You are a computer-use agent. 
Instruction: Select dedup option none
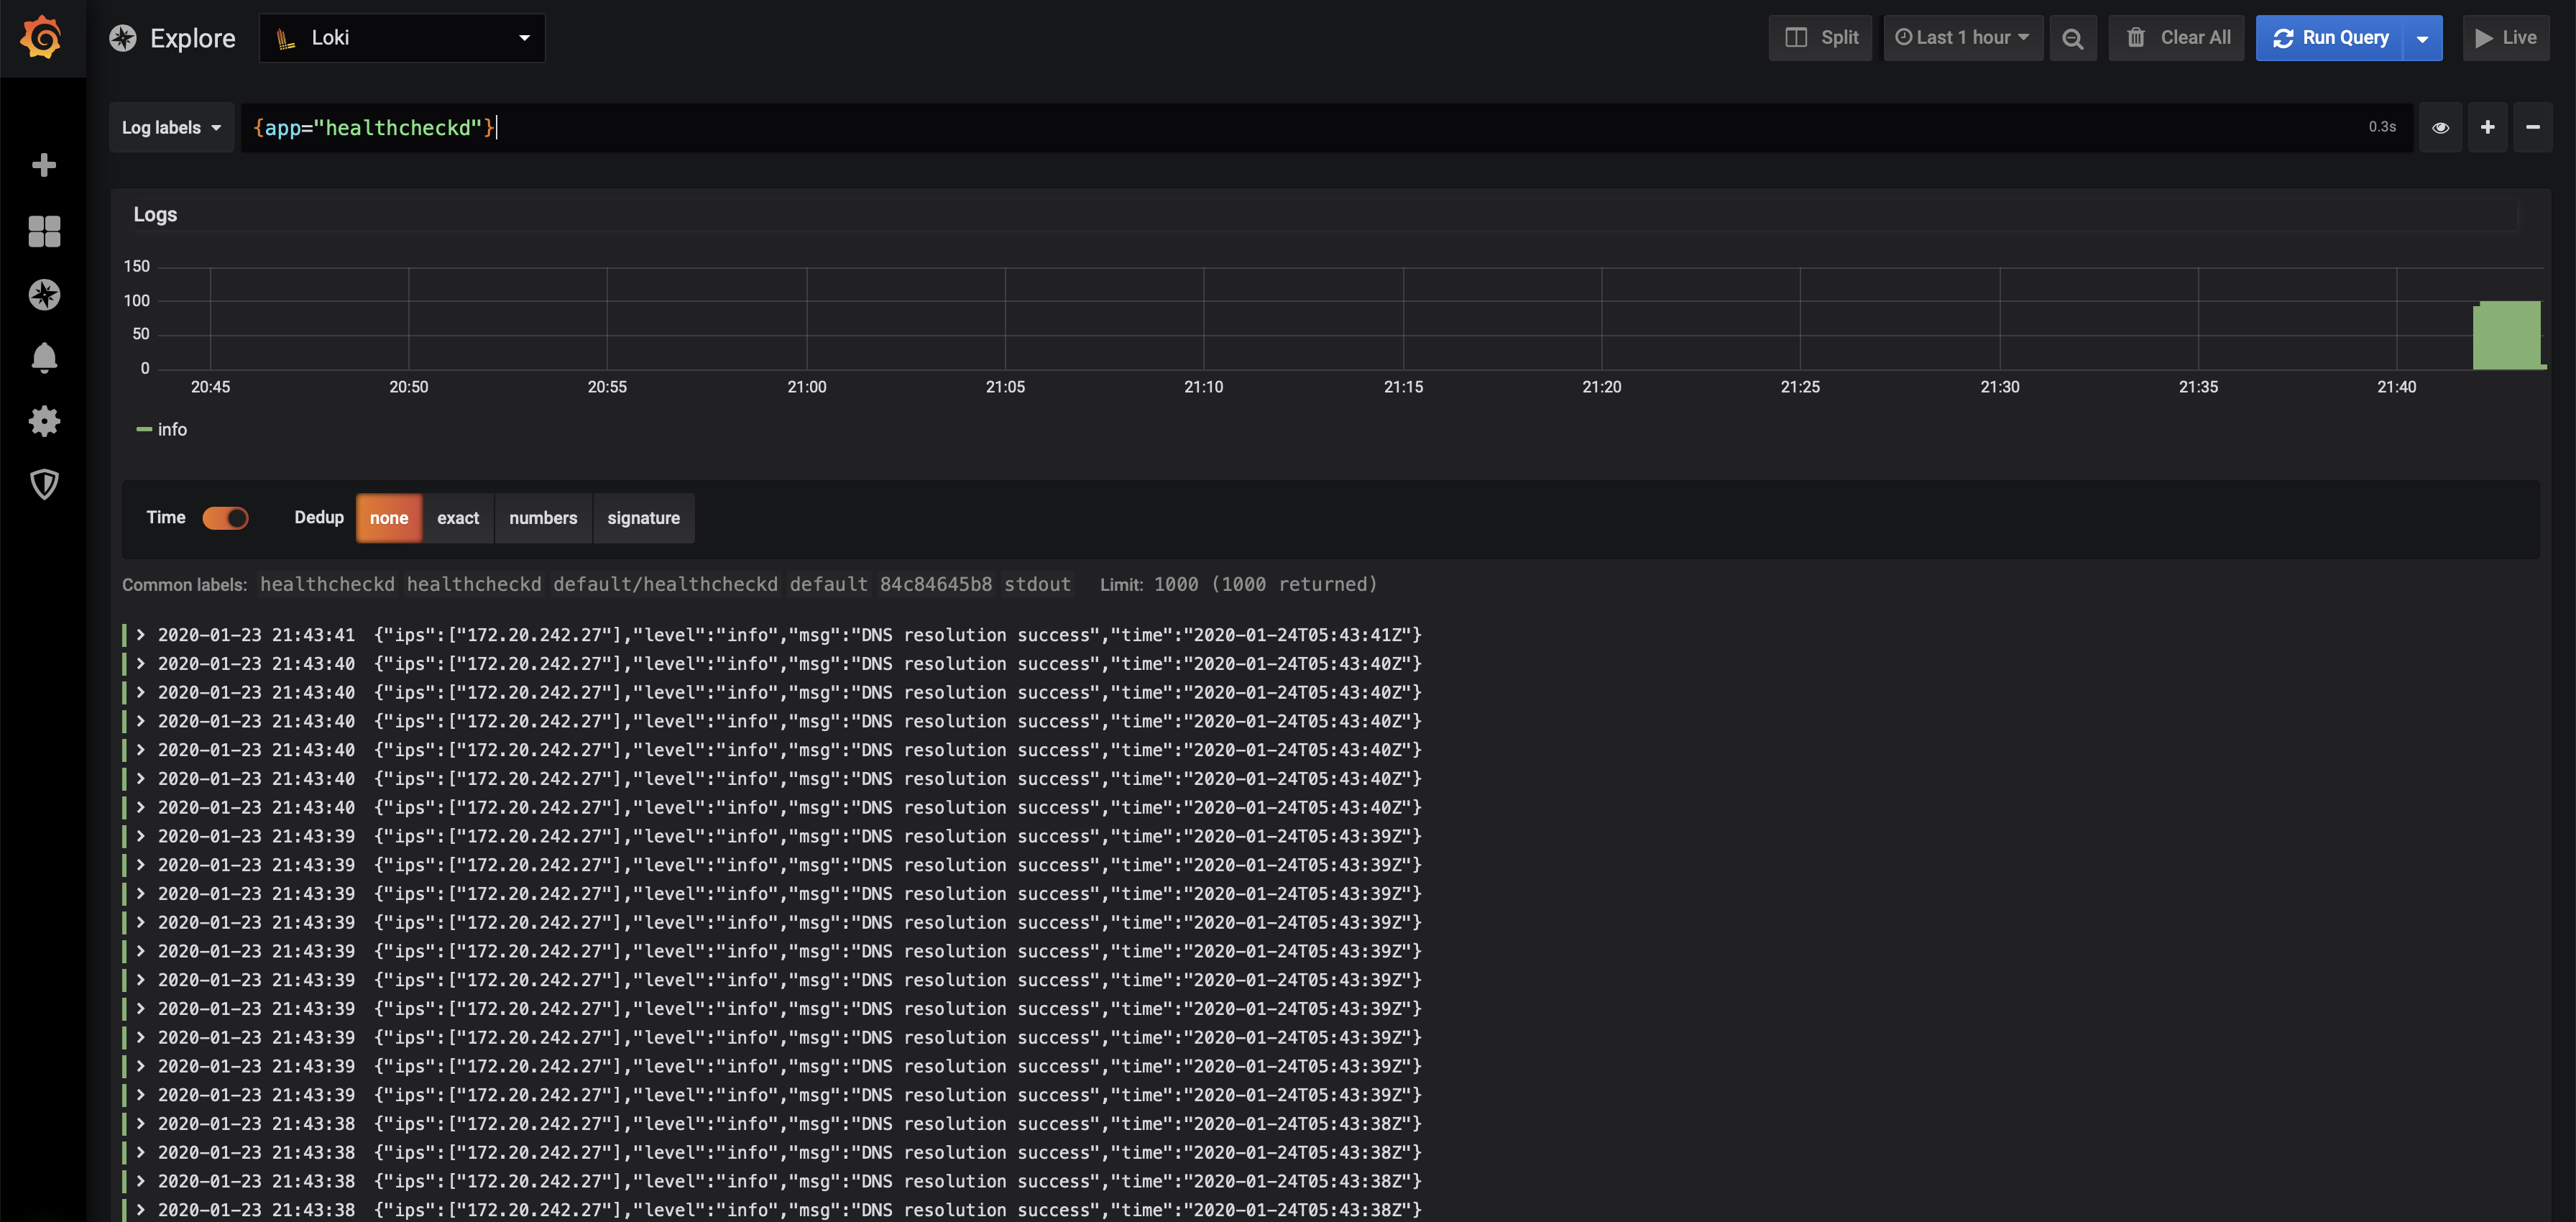tap(389, 518)
